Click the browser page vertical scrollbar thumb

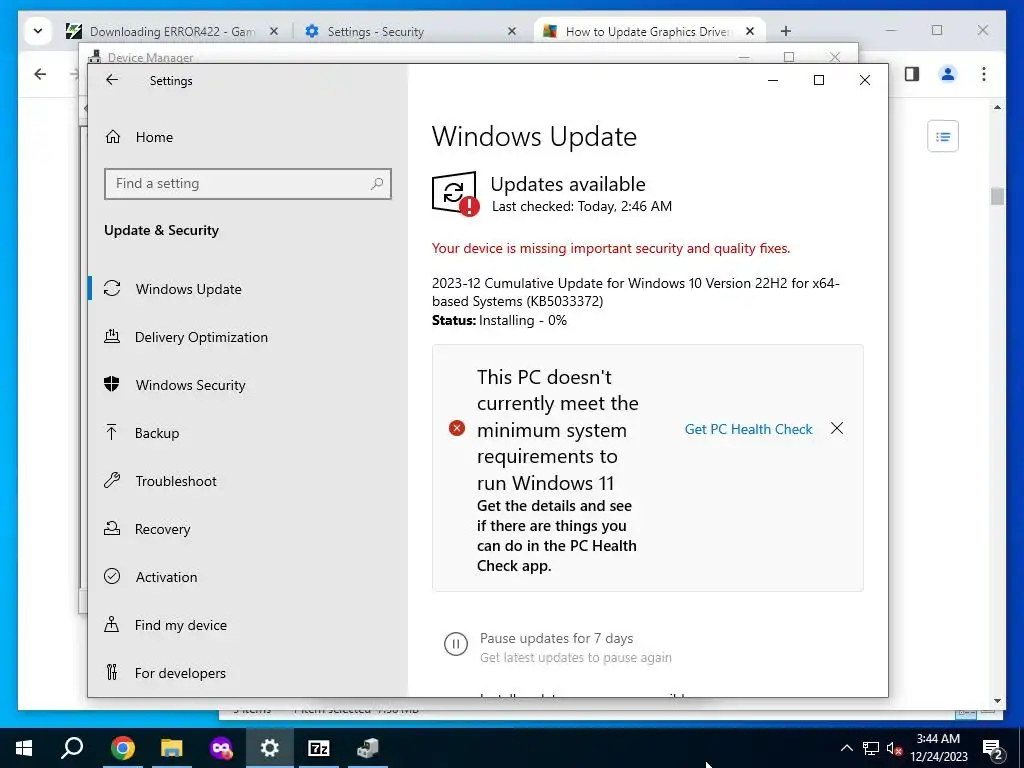pos(997,196)
